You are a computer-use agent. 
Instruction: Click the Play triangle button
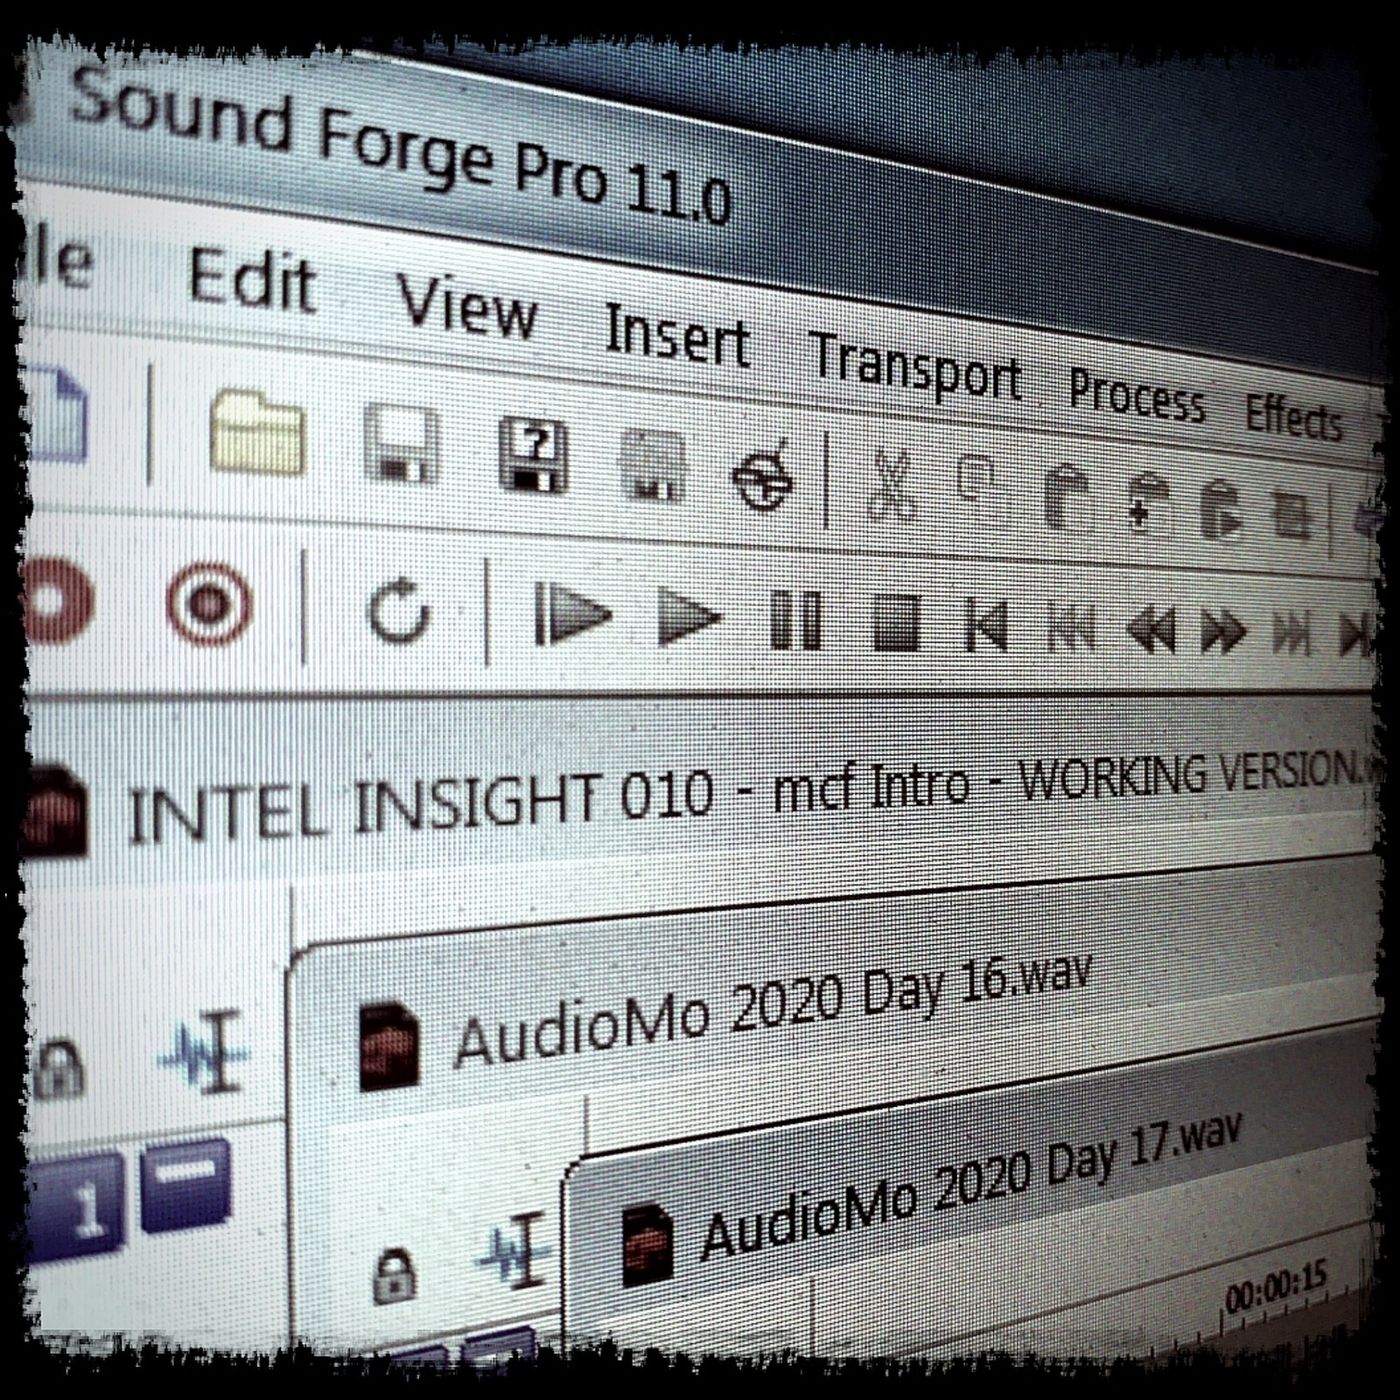click(x=689, y=619)
